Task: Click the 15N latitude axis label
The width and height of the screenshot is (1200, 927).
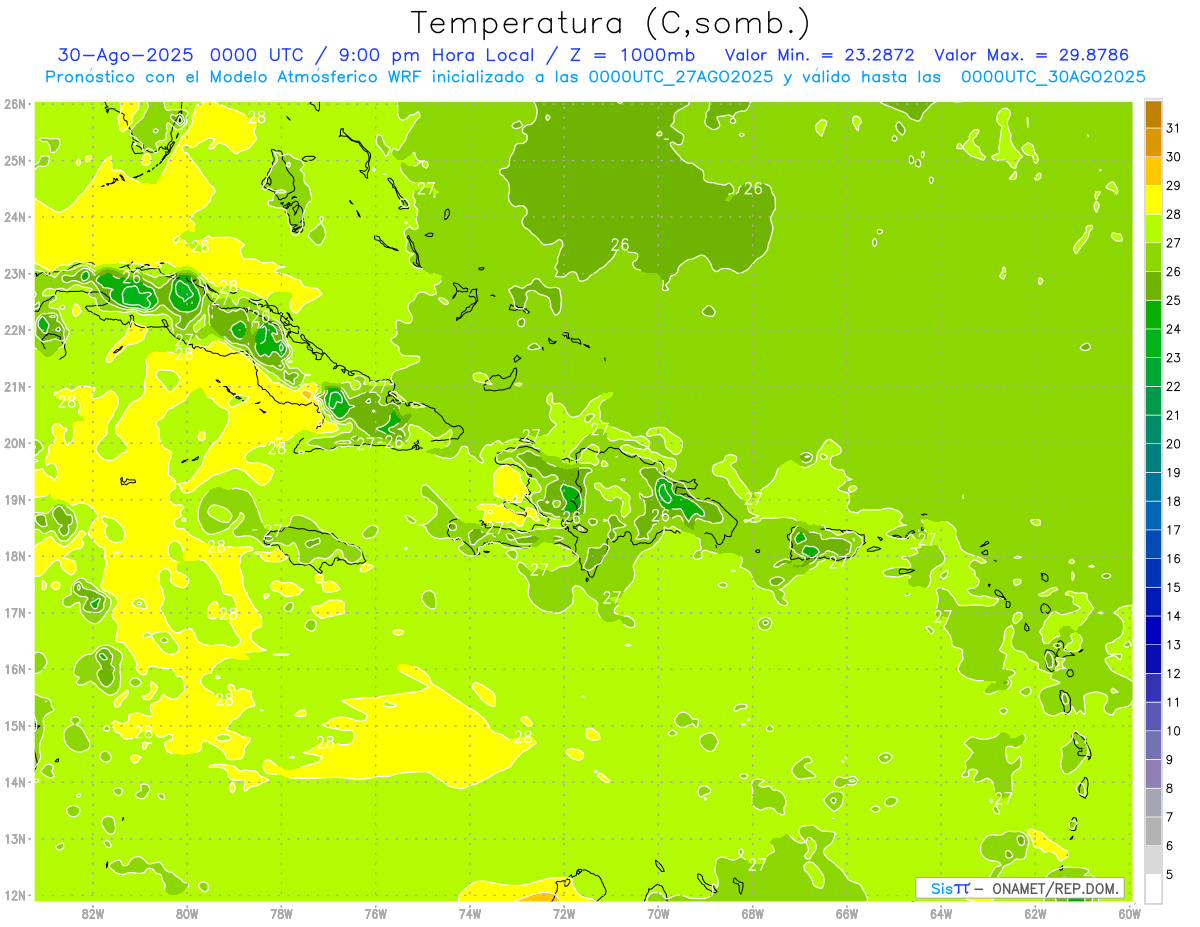Action: click(x=14, y=726)
